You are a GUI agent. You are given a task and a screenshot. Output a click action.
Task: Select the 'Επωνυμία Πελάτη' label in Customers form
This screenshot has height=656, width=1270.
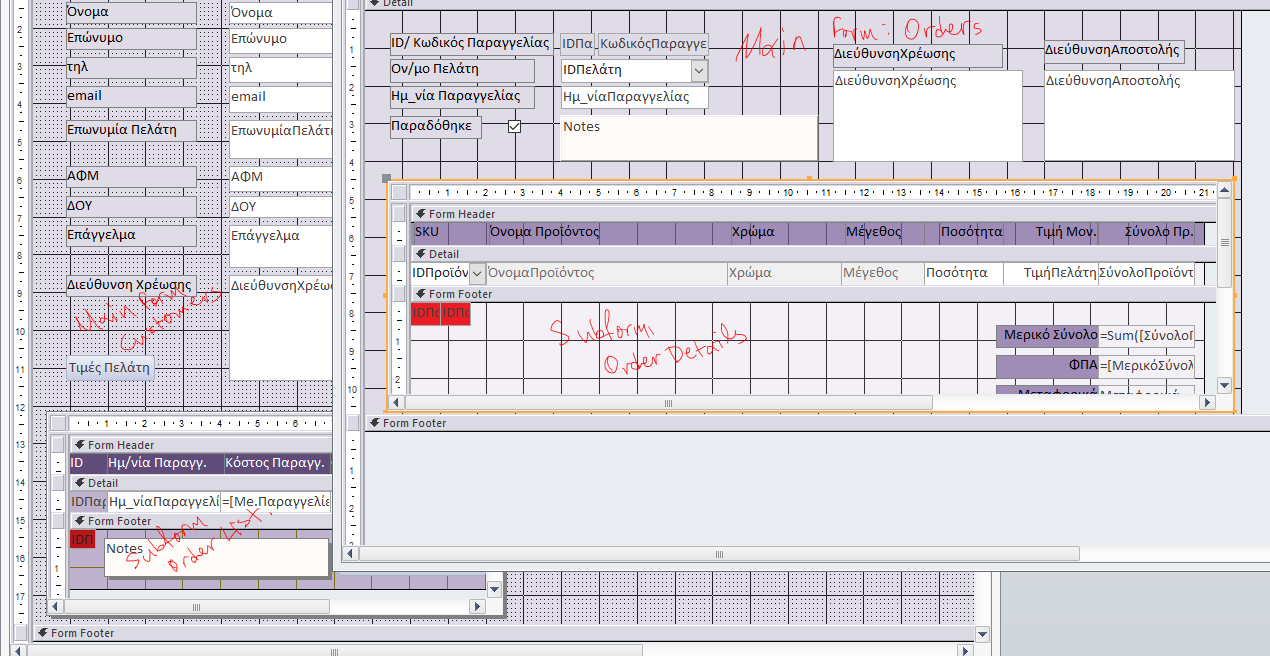point(131,130)
